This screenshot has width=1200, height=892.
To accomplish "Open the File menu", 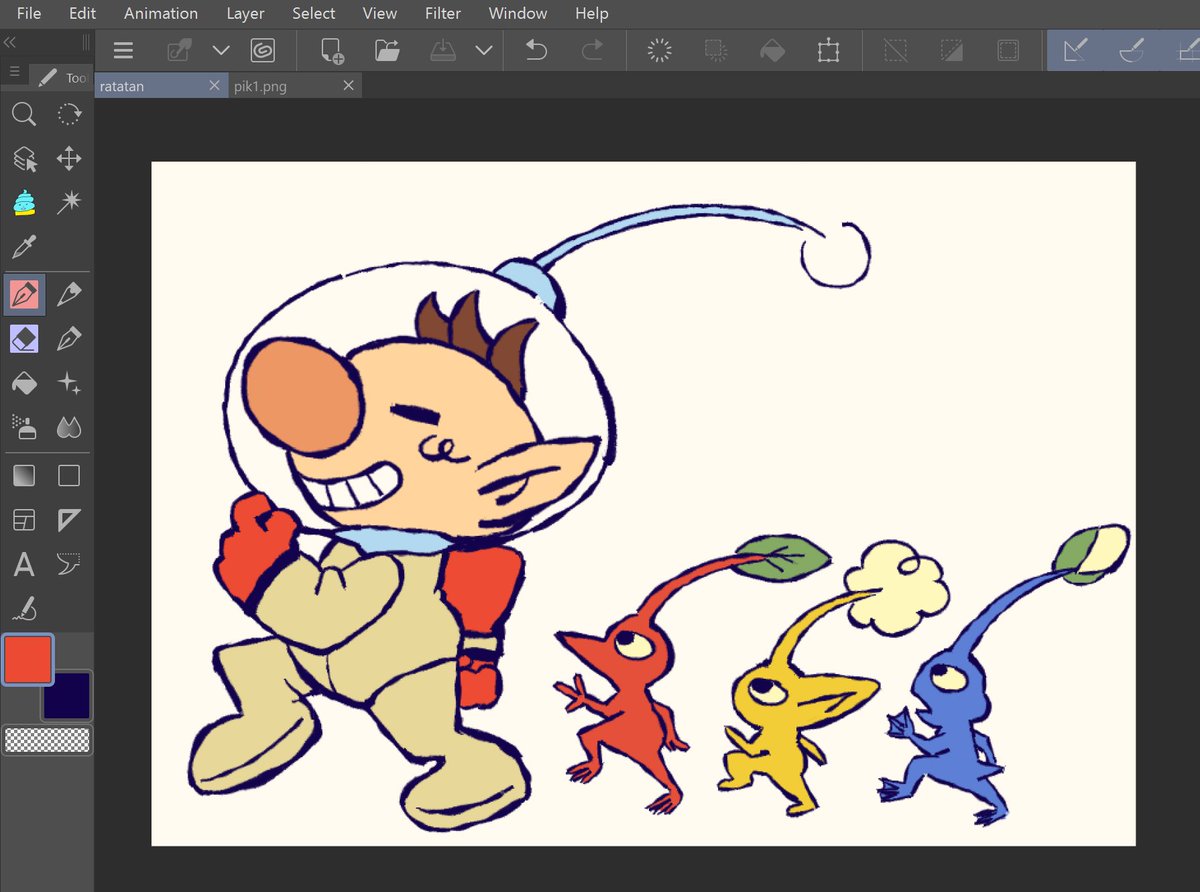I will [x=29, y=13].
